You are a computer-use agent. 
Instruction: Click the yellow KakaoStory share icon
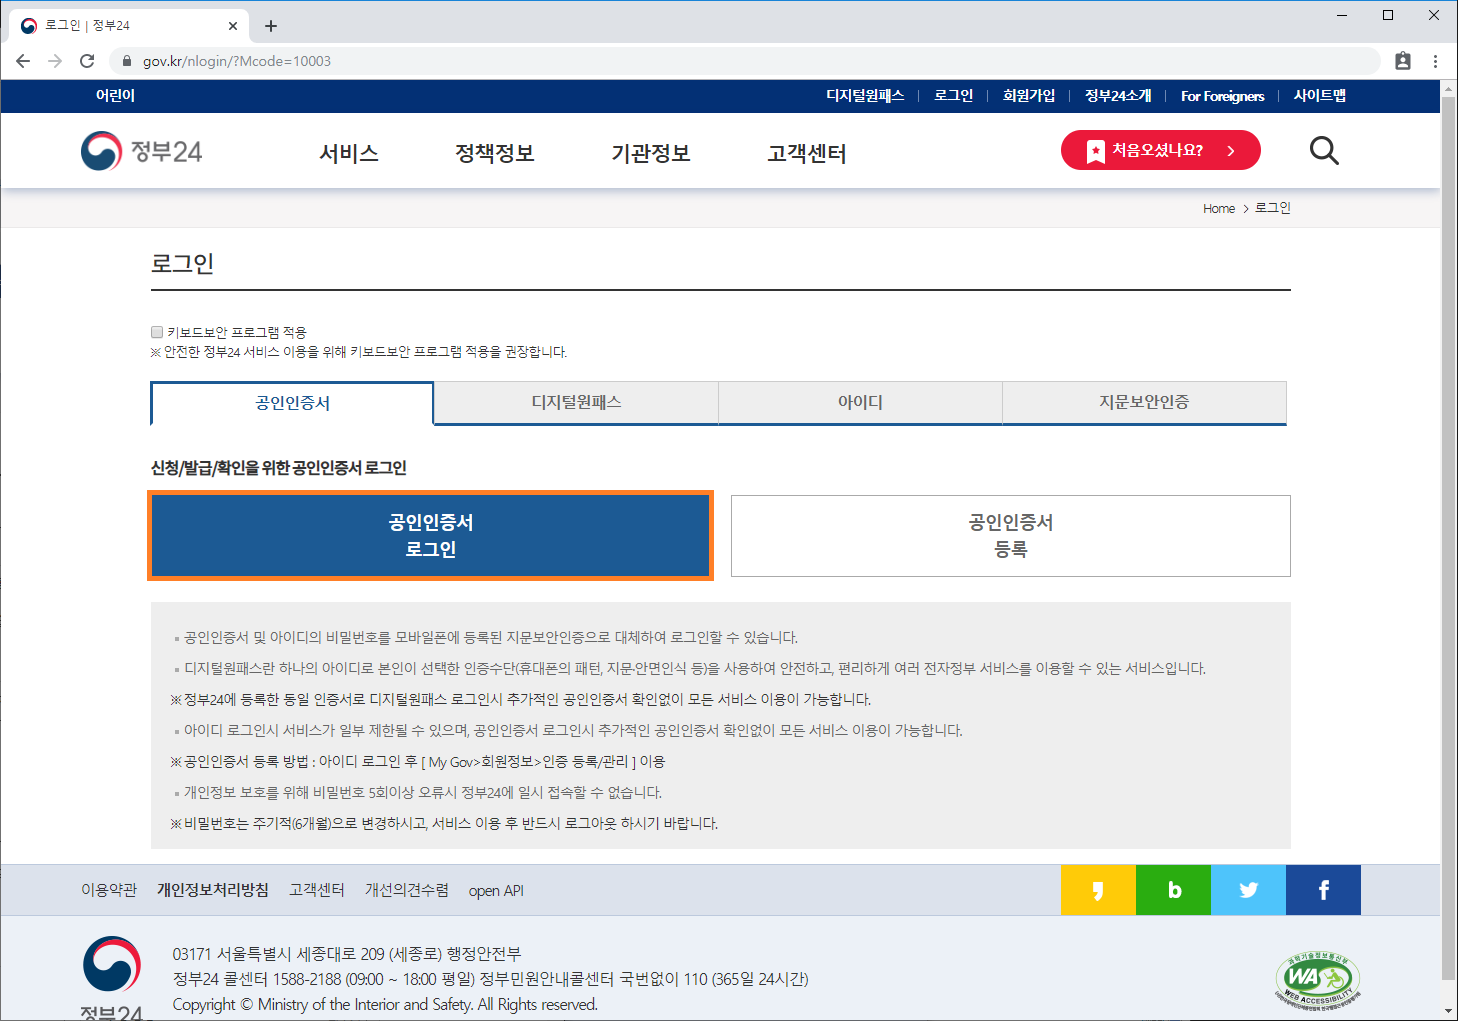(1098, 890)
